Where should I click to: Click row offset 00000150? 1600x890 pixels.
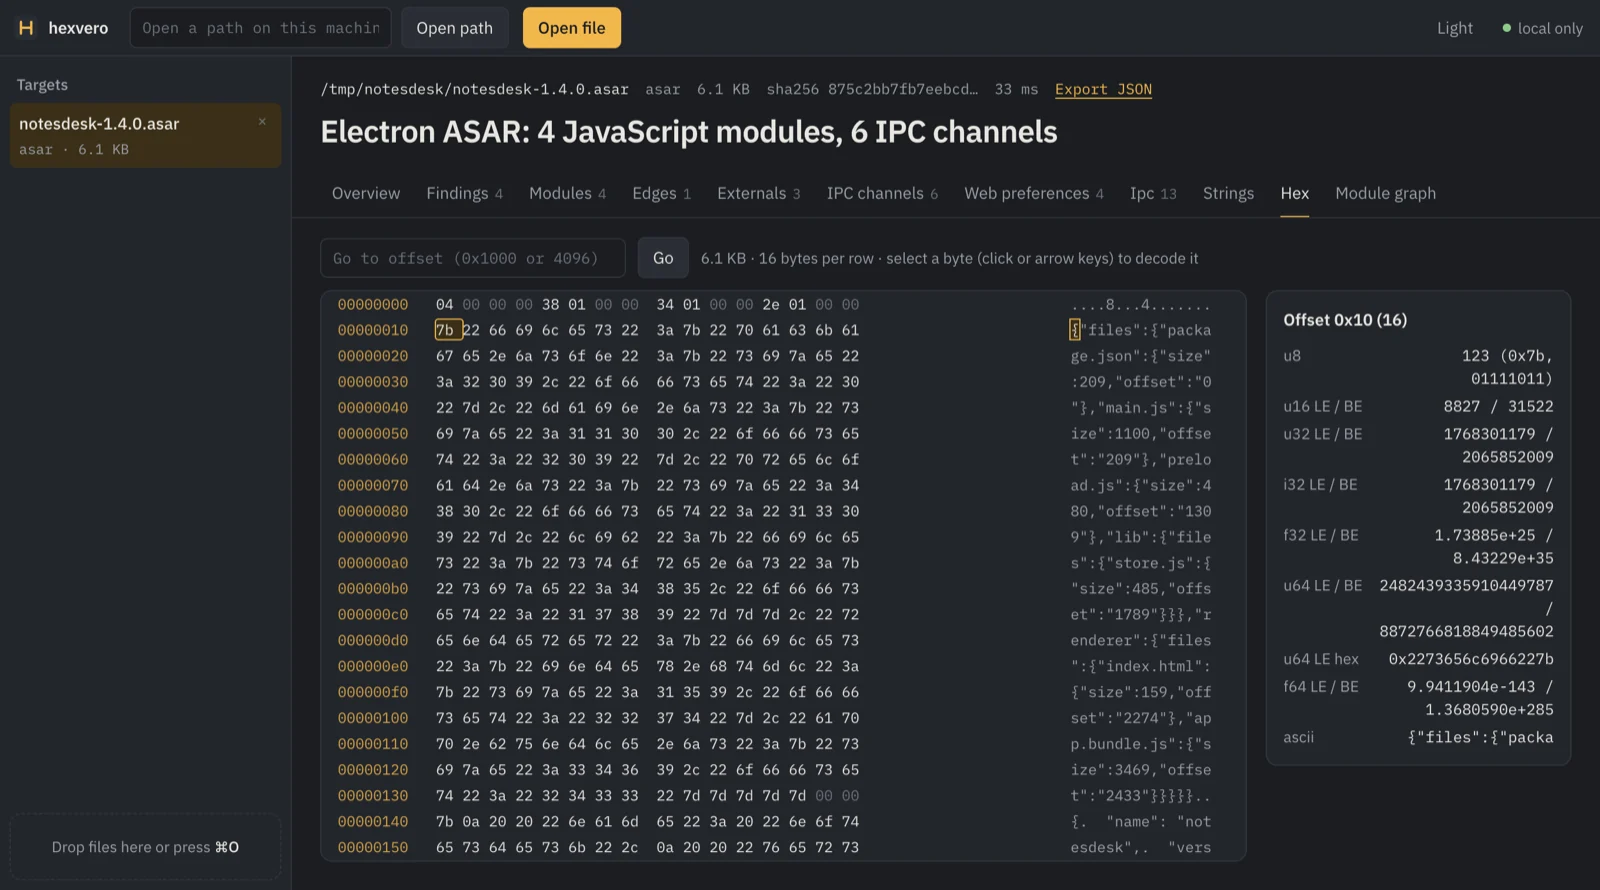[x=373, y=847]
